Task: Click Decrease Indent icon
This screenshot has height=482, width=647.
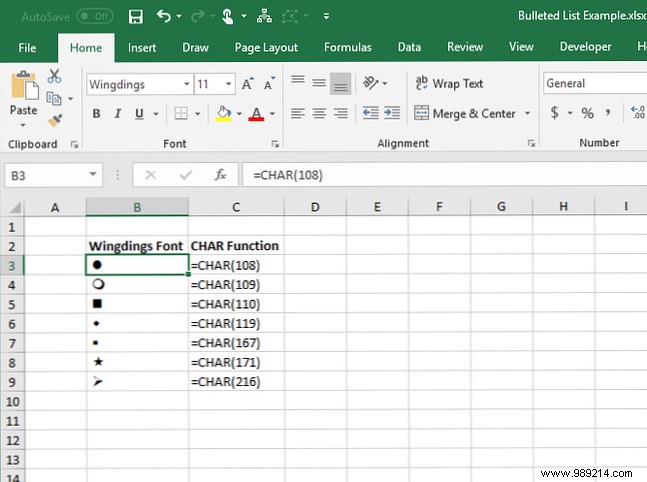Action: click(x=370, y=113)
